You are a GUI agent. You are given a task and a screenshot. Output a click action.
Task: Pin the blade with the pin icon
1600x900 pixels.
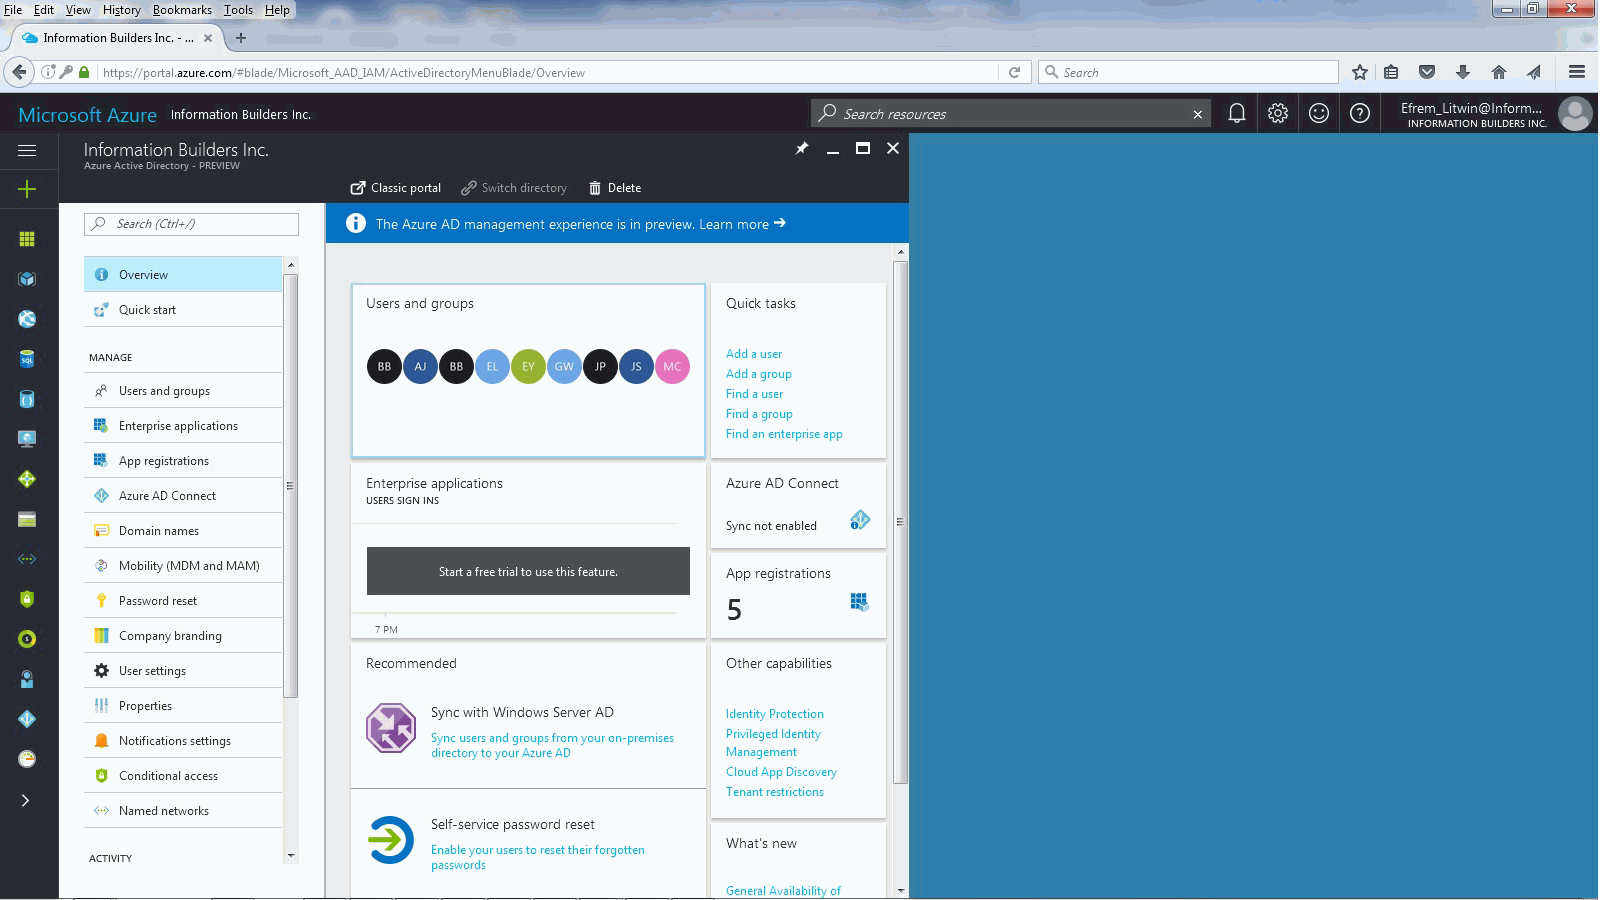click(802, 148)
